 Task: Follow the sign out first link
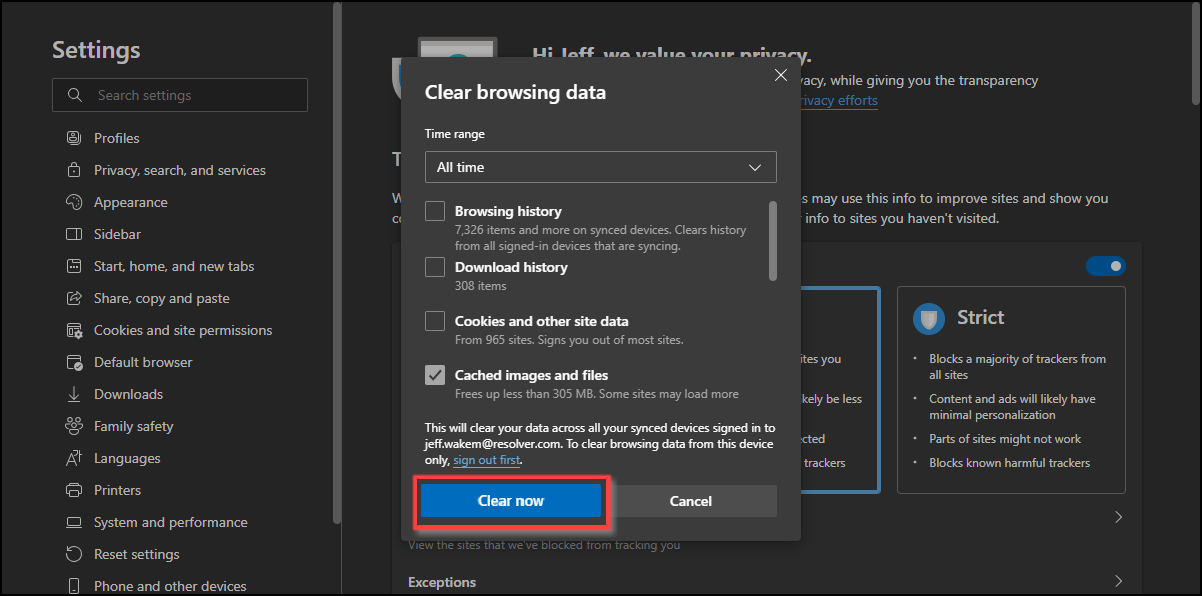486,460
